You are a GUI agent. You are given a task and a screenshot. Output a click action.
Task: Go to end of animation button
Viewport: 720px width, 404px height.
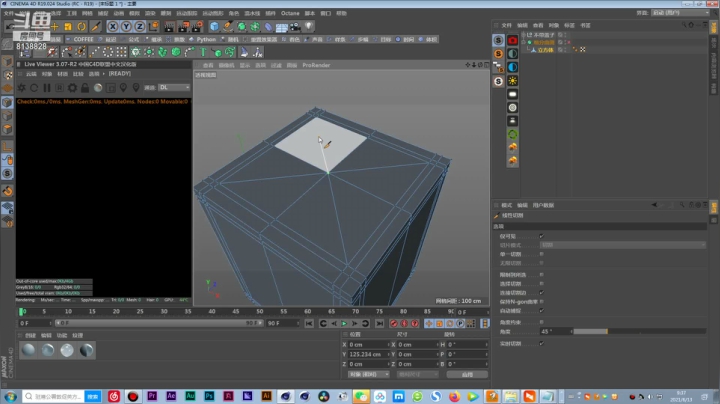pyautogui.click(x=379, y=324)
